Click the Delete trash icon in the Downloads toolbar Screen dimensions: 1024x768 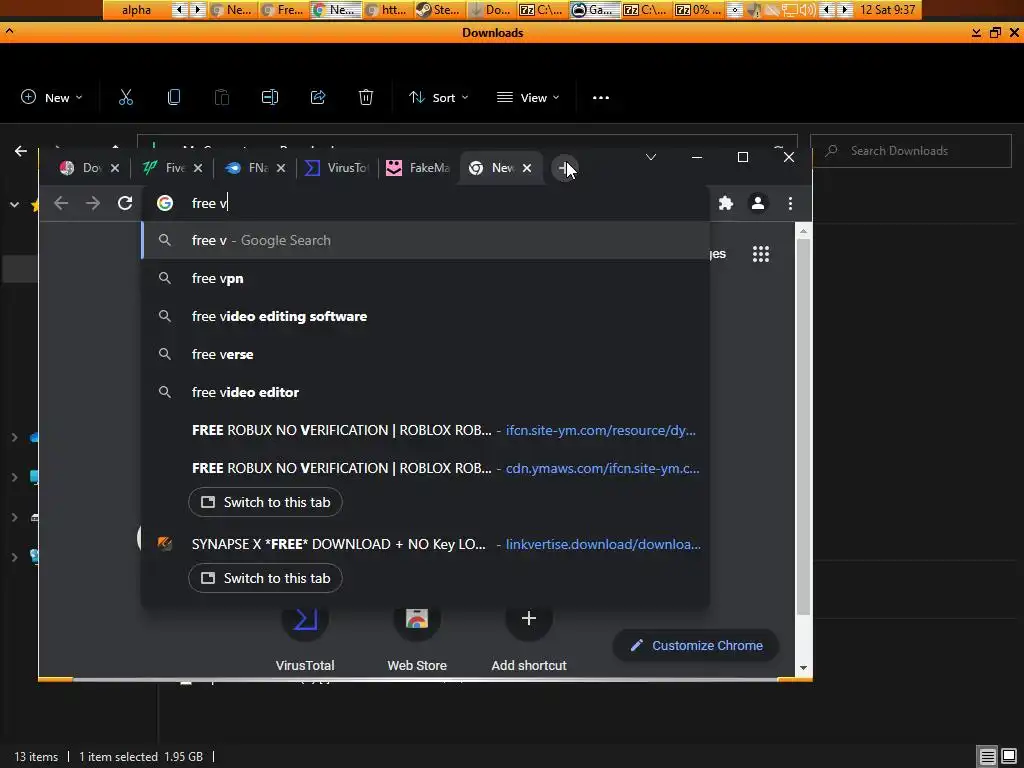tap(366, 97)
